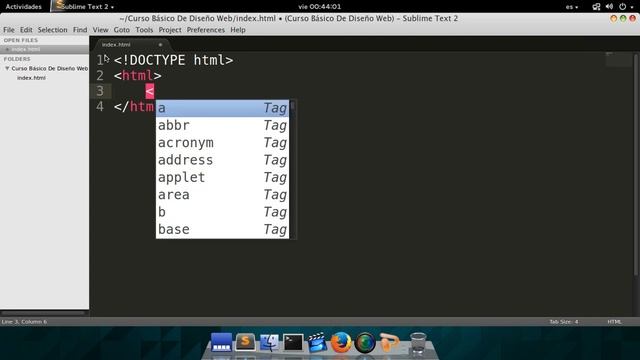
Task: Open the show-desktop icon in the dock
Action: pos(221,342)
